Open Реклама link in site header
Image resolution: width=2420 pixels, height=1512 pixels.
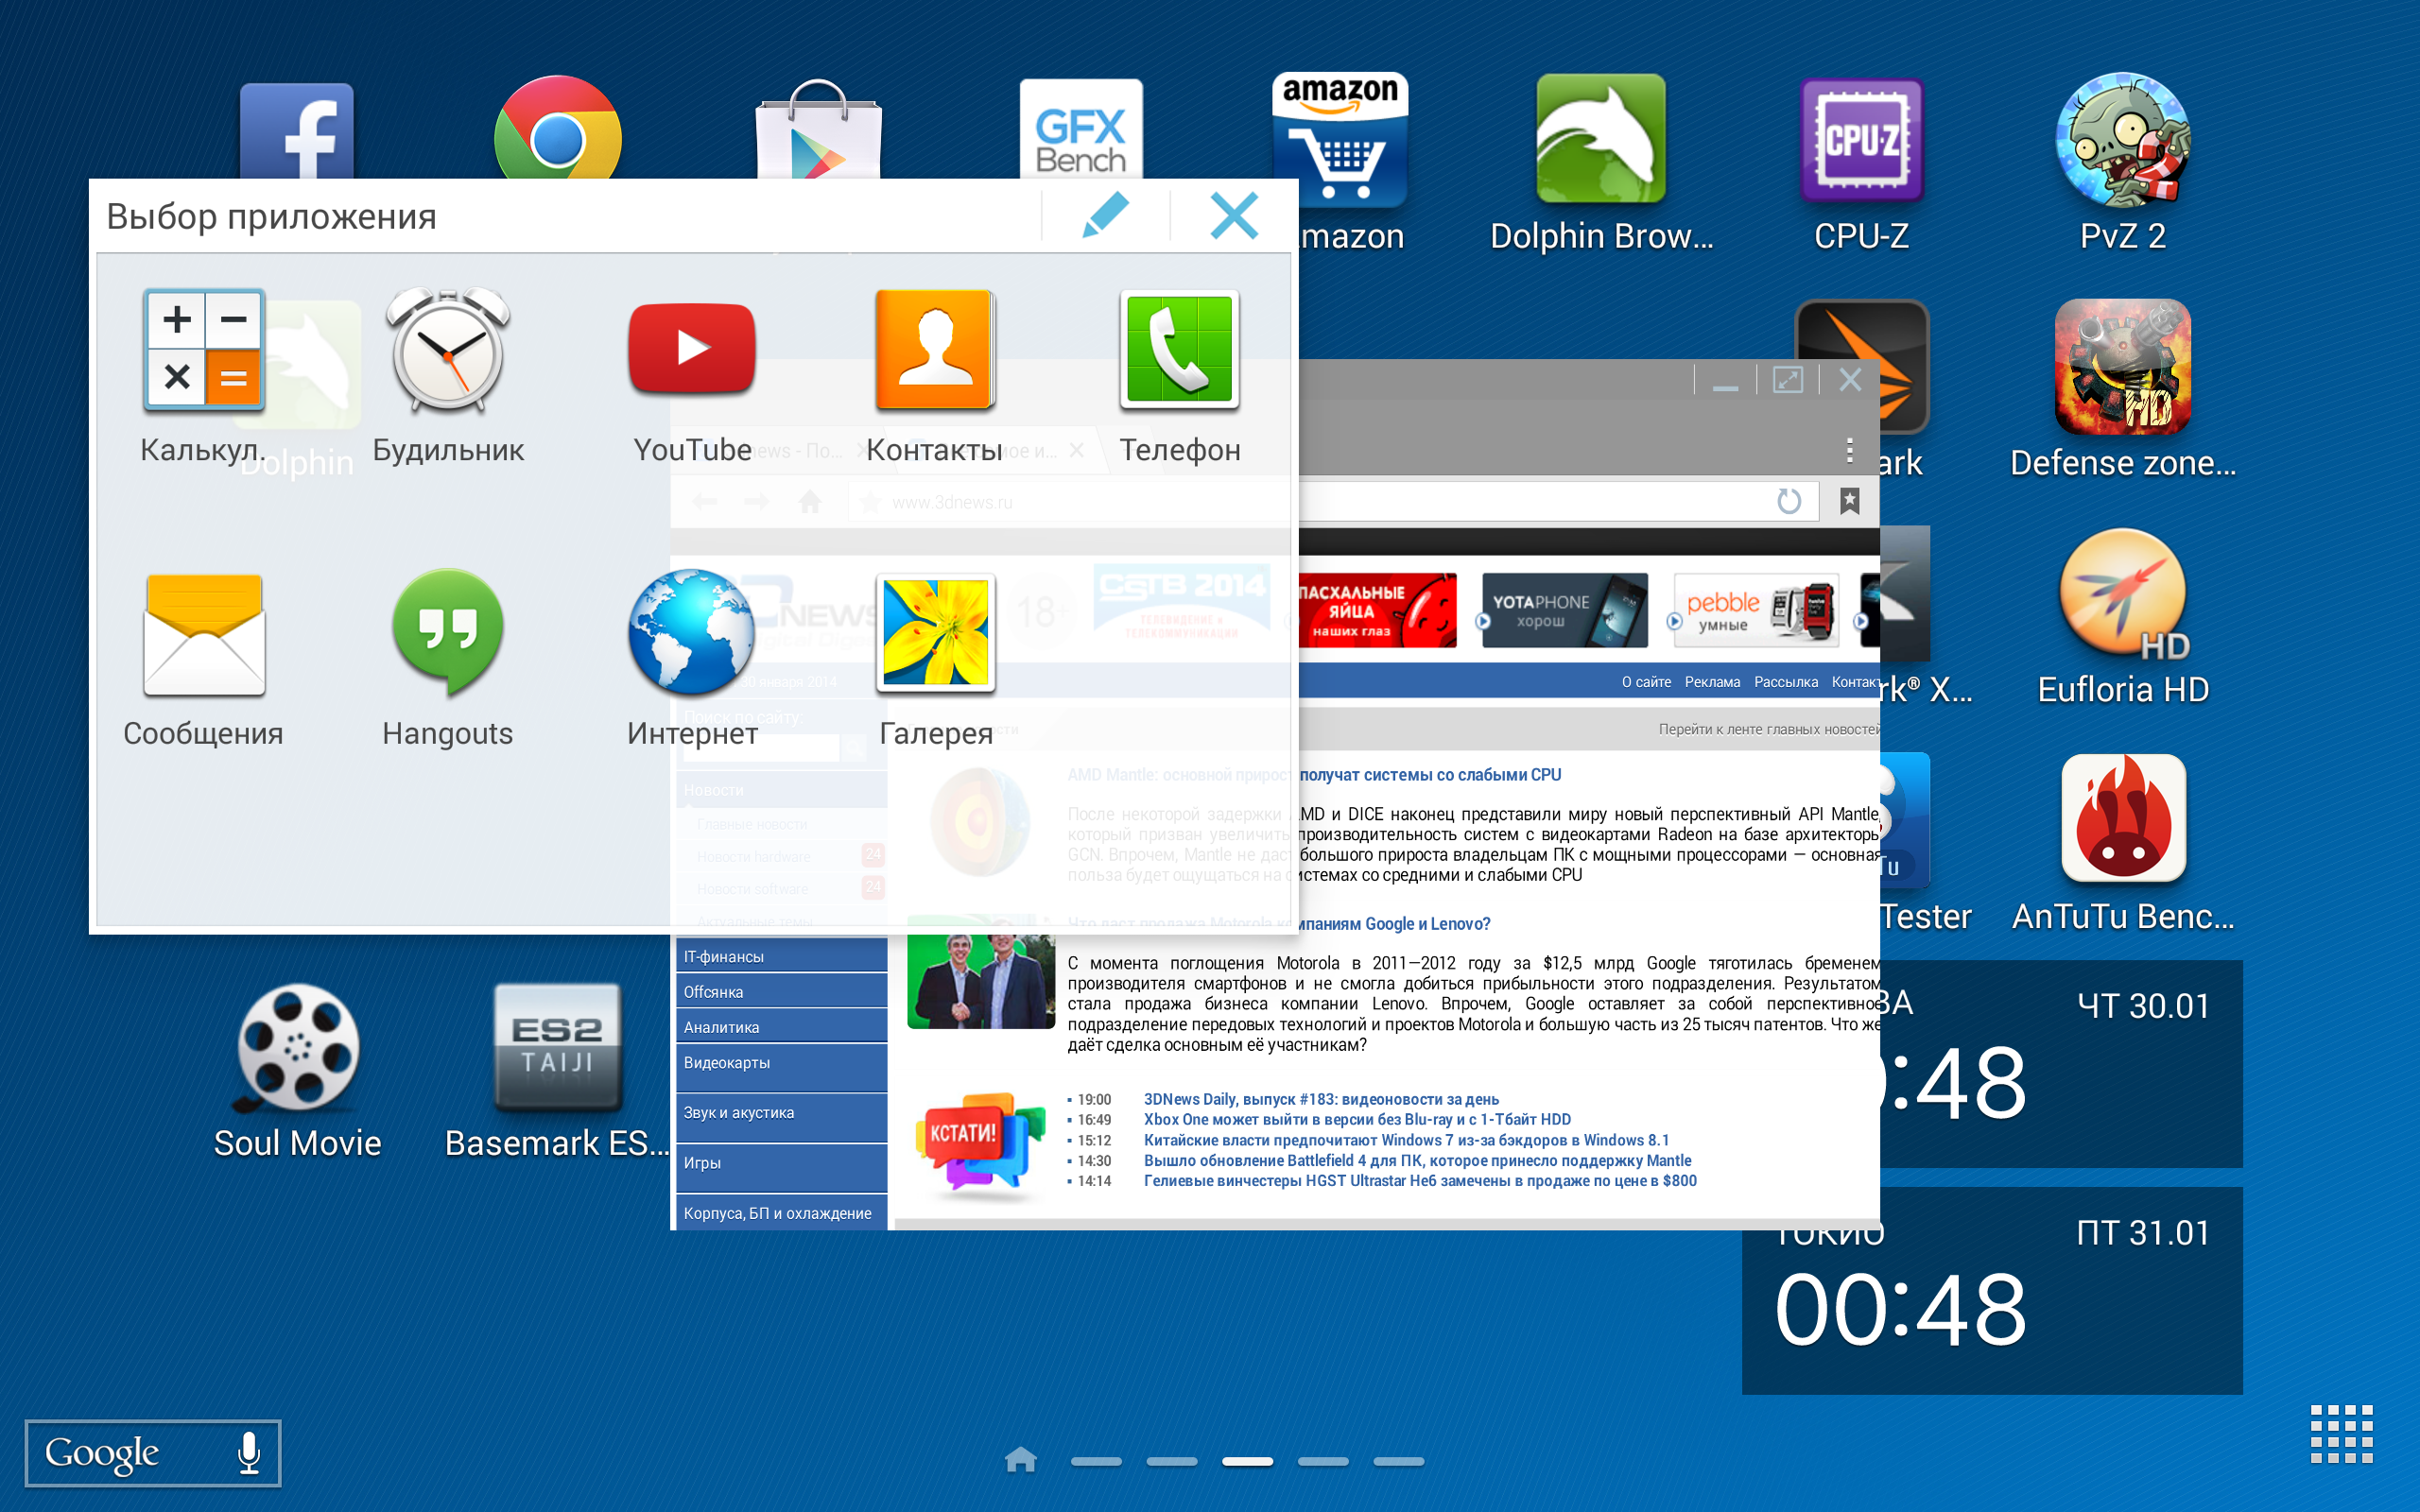[x=1712, y=682]
